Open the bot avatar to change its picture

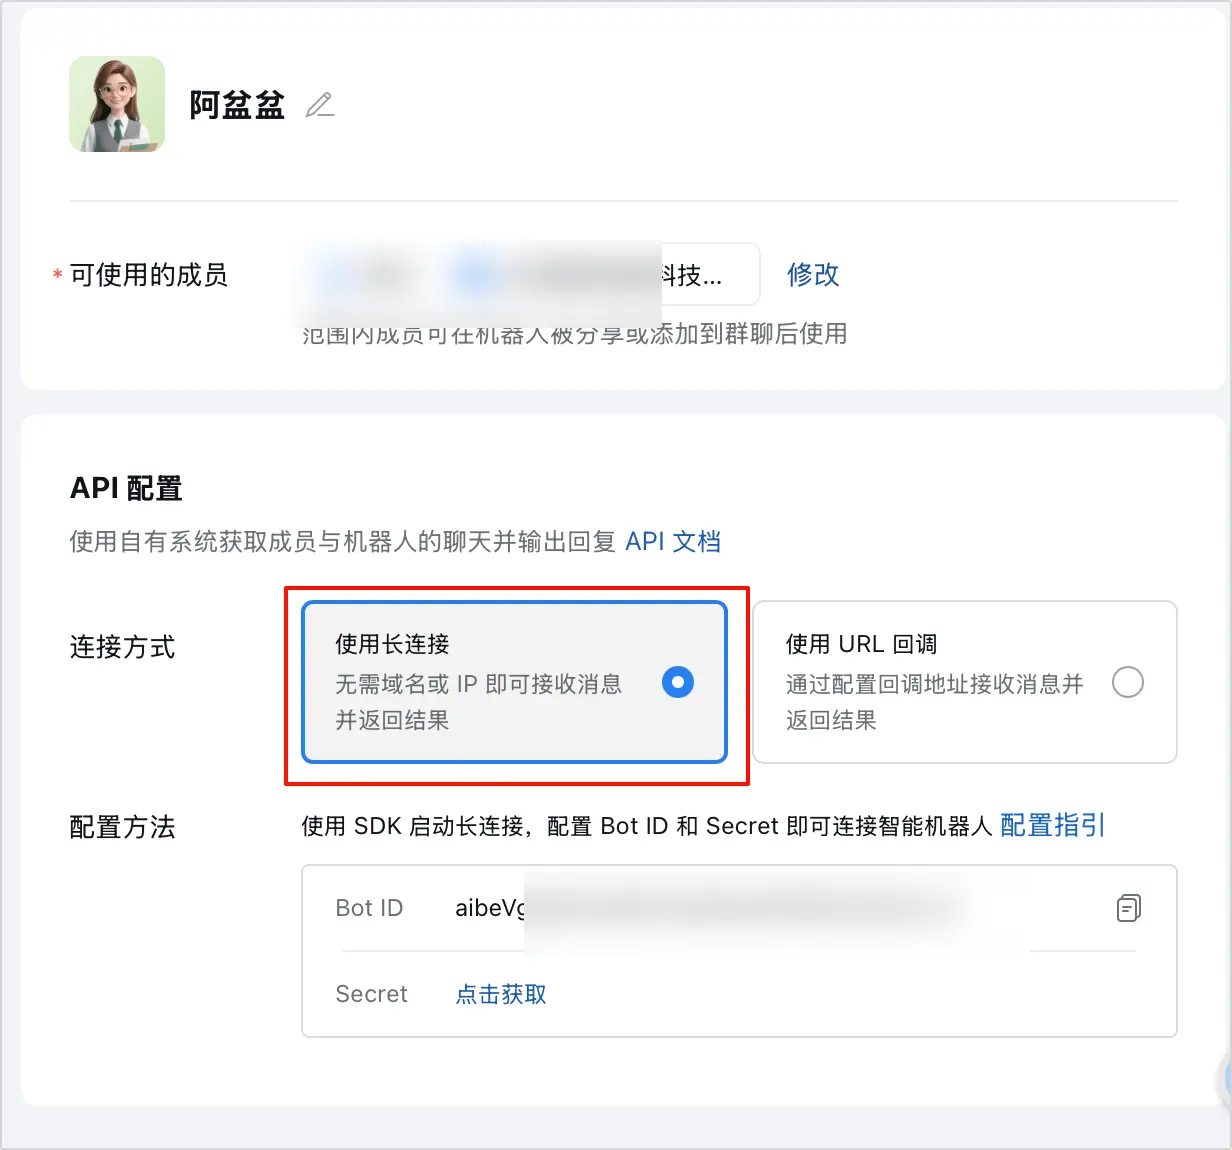[x=117, y=104]
